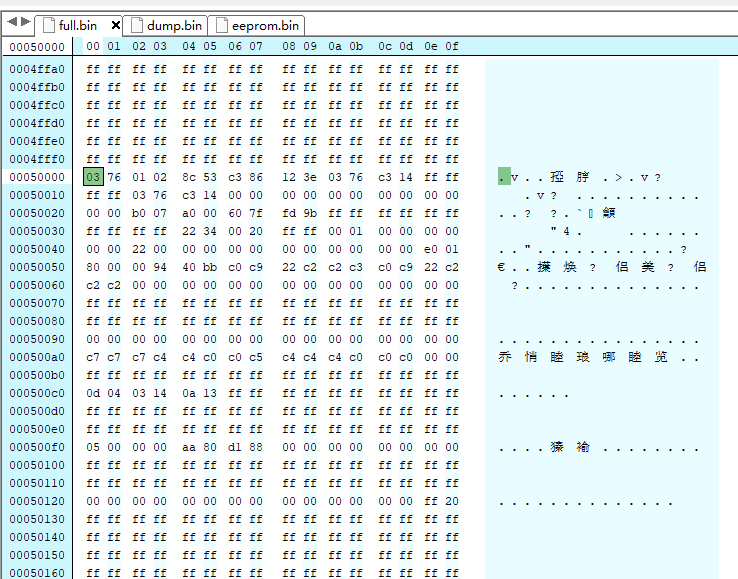The image size is (738, 579).
Task: Click the file icon on full.bin tab
Action: tap(47, 25)
